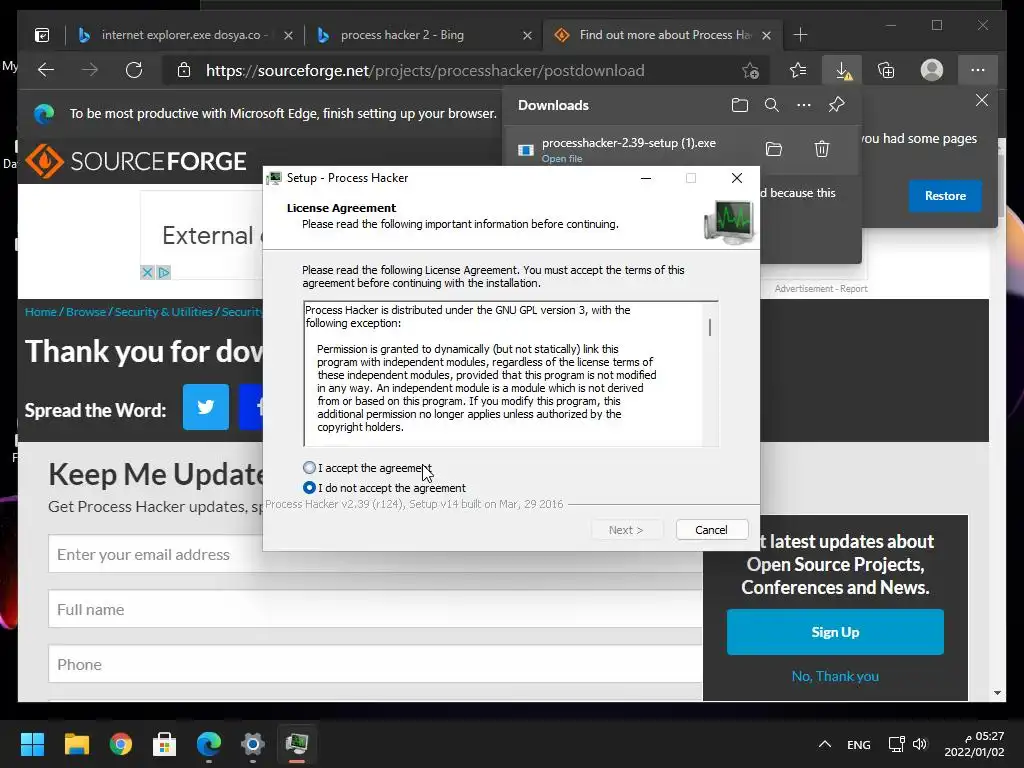Image resolution: width=1024 pixels, height=768 pixels.
Task: Close the Process Hacker SourceForge tab
Action: tap(767, 35)
